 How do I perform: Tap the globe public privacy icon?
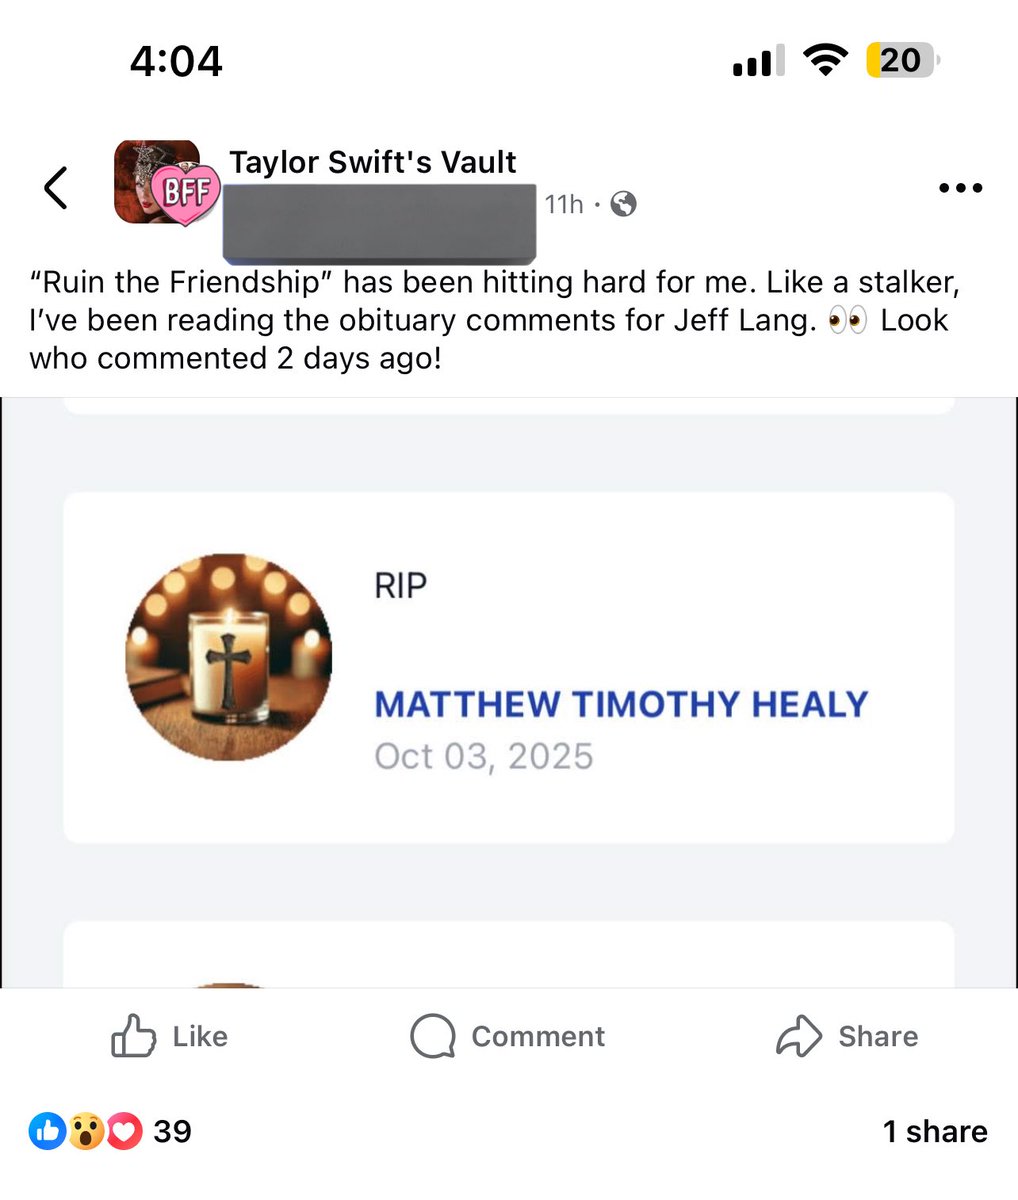click(623, 204)
